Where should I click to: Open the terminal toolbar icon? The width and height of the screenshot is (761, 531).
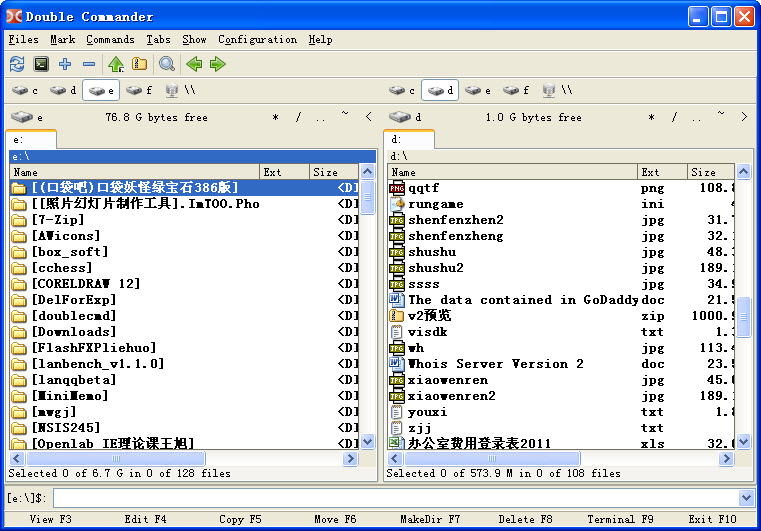coord(41,64)
